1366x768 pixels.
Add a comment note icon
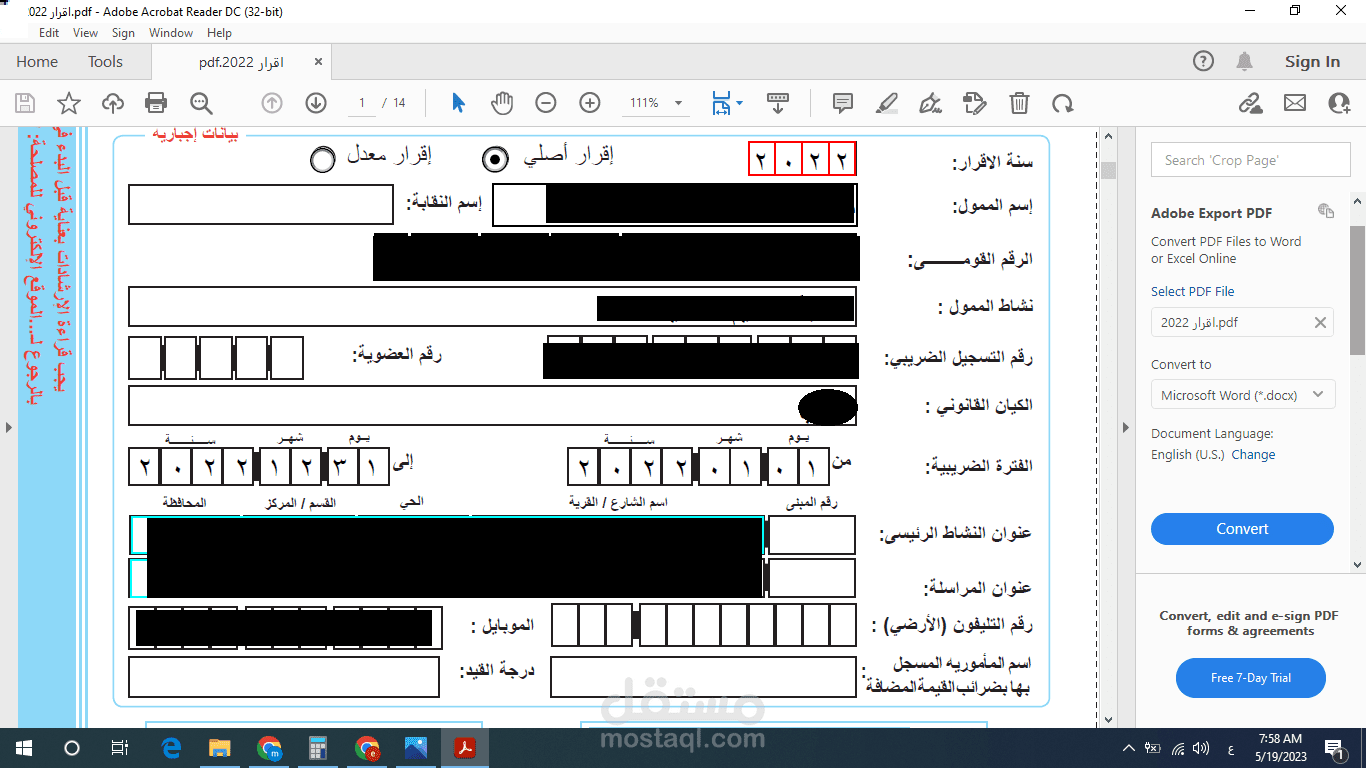pyautogui.click(x=843, y=103)
